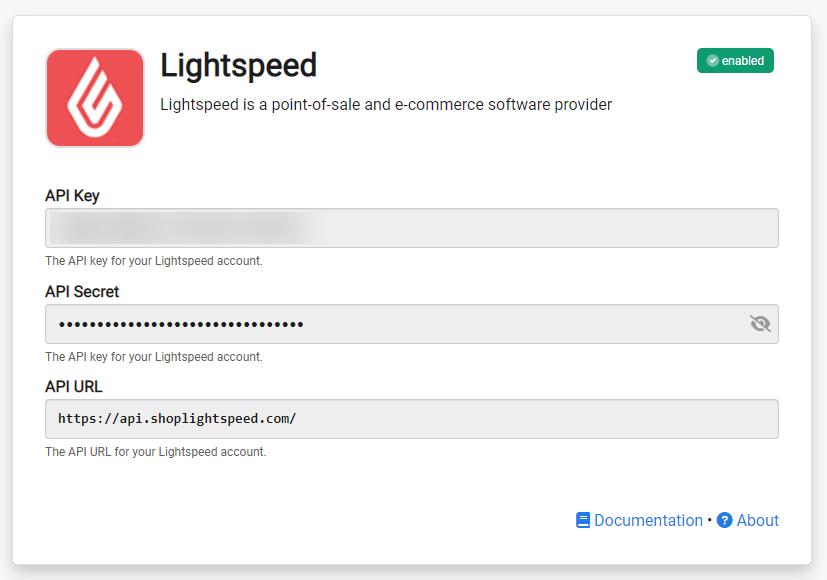This screenshot has height=580, width=827.
Task: Focus the masked API Secret field
Action: (412, 324)
